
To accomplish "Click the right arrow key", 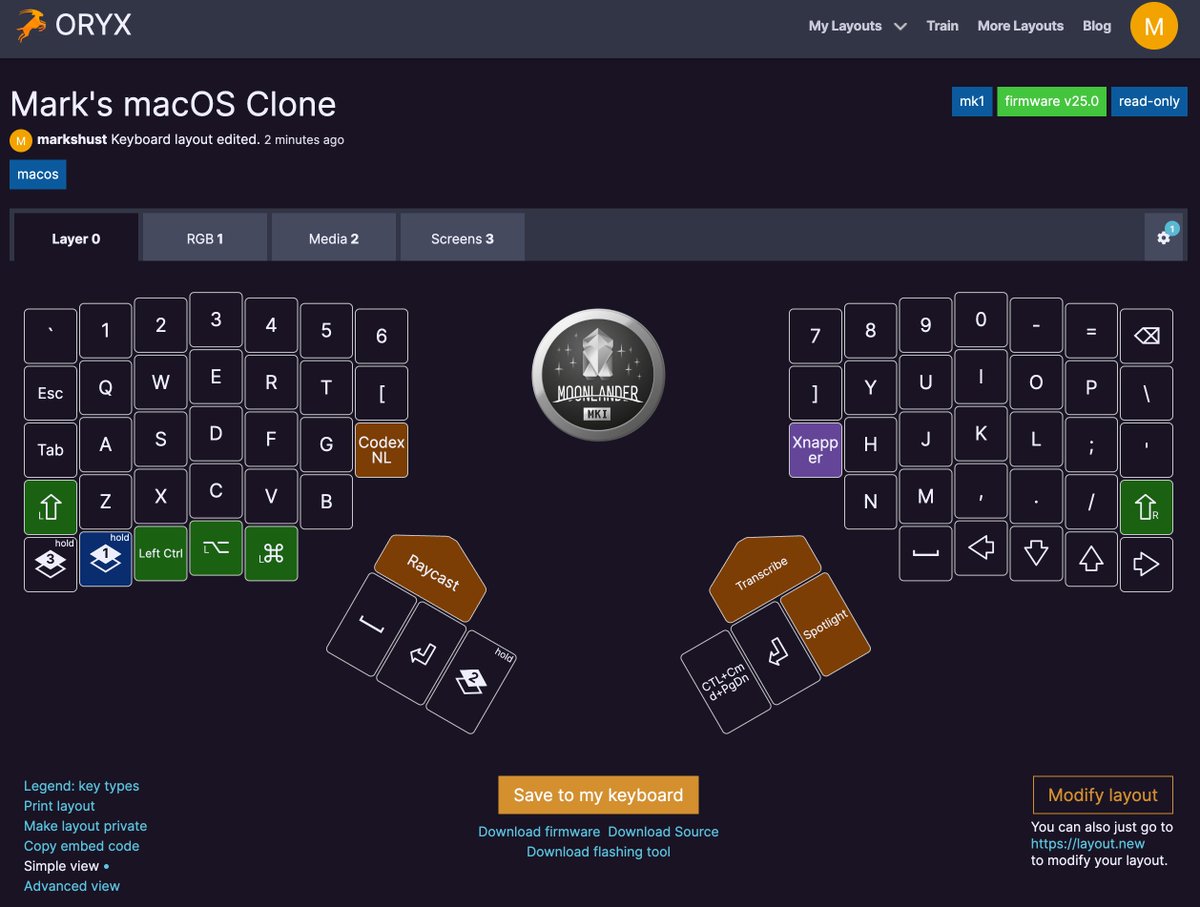I will point(1146,564).
